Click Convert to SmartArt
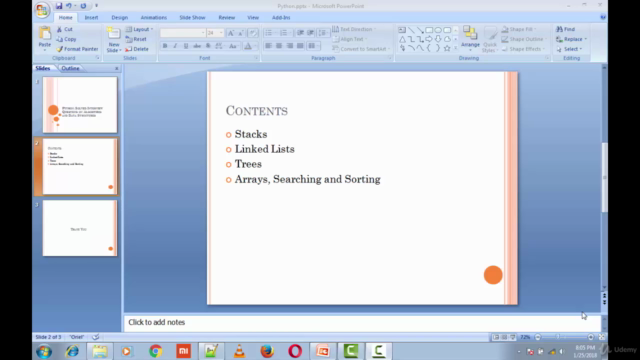This screenshot has height=360, width=640. coord(361,49)
